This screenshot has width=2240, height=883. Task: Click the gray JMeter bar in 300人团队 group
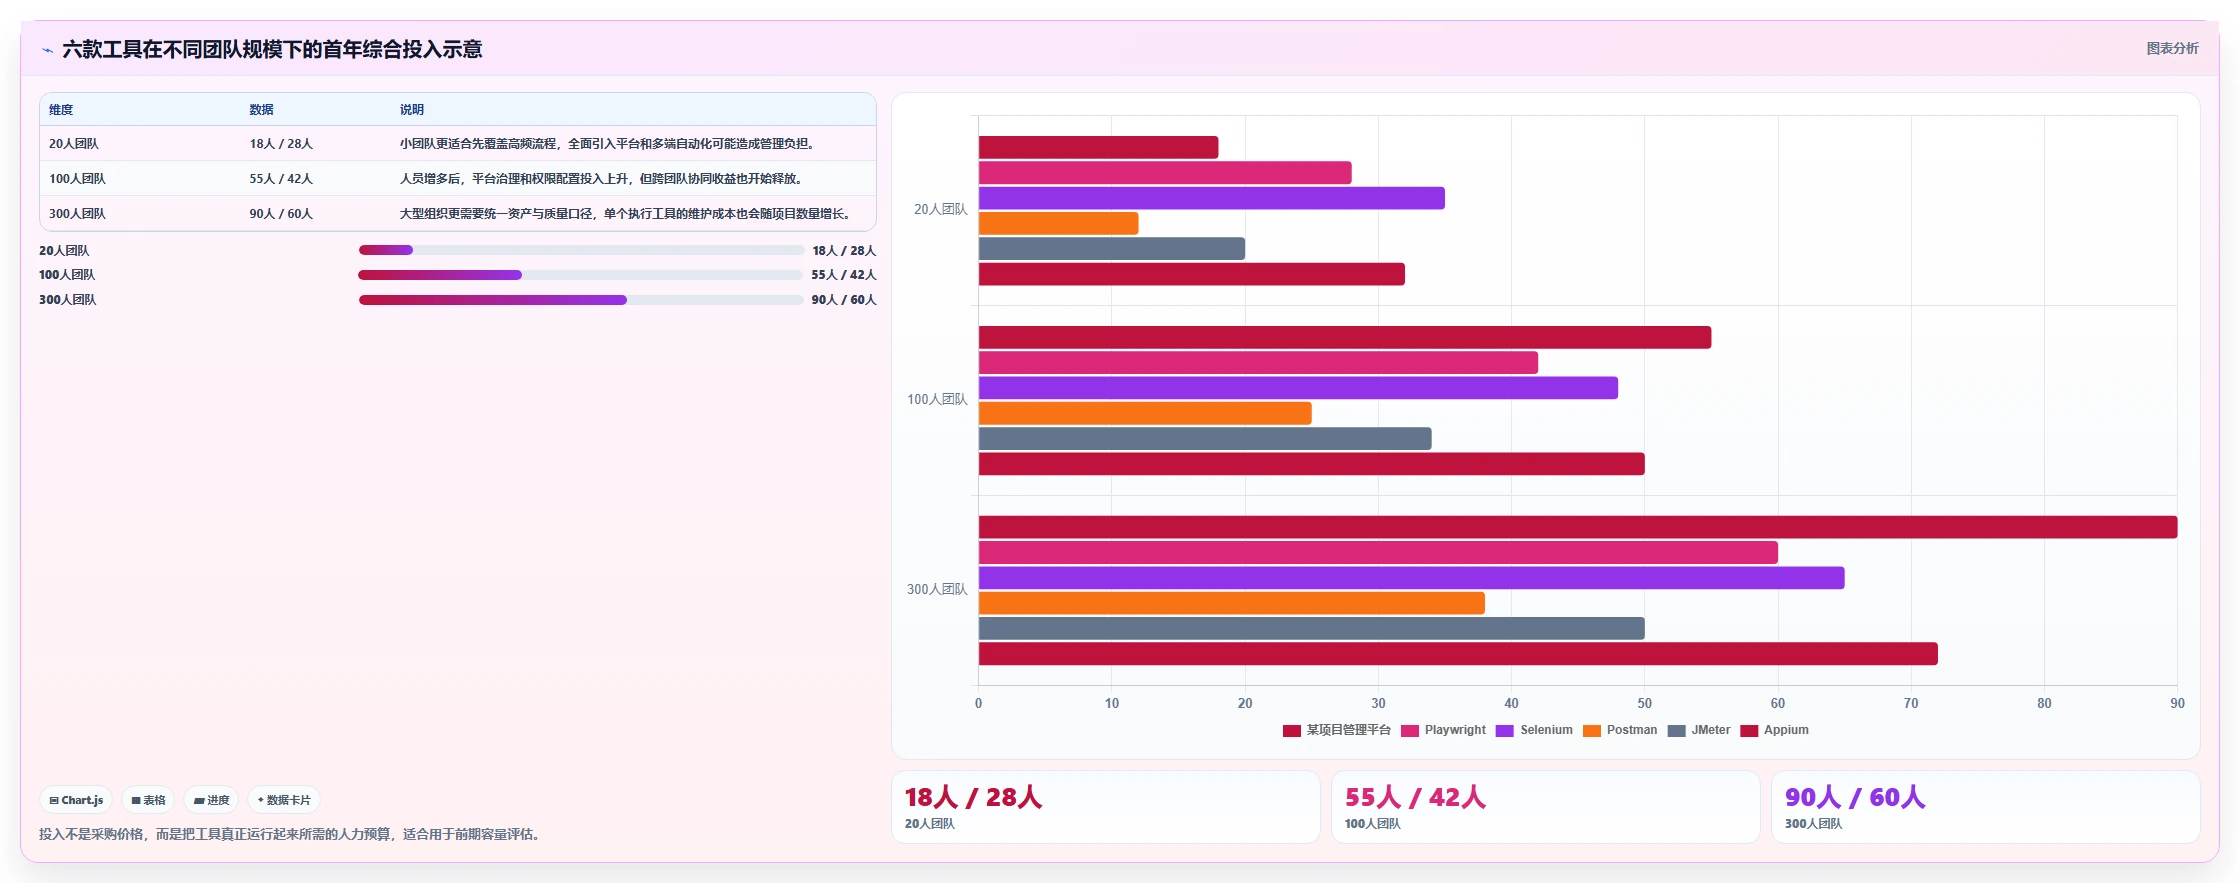[x=1312, y=629]
